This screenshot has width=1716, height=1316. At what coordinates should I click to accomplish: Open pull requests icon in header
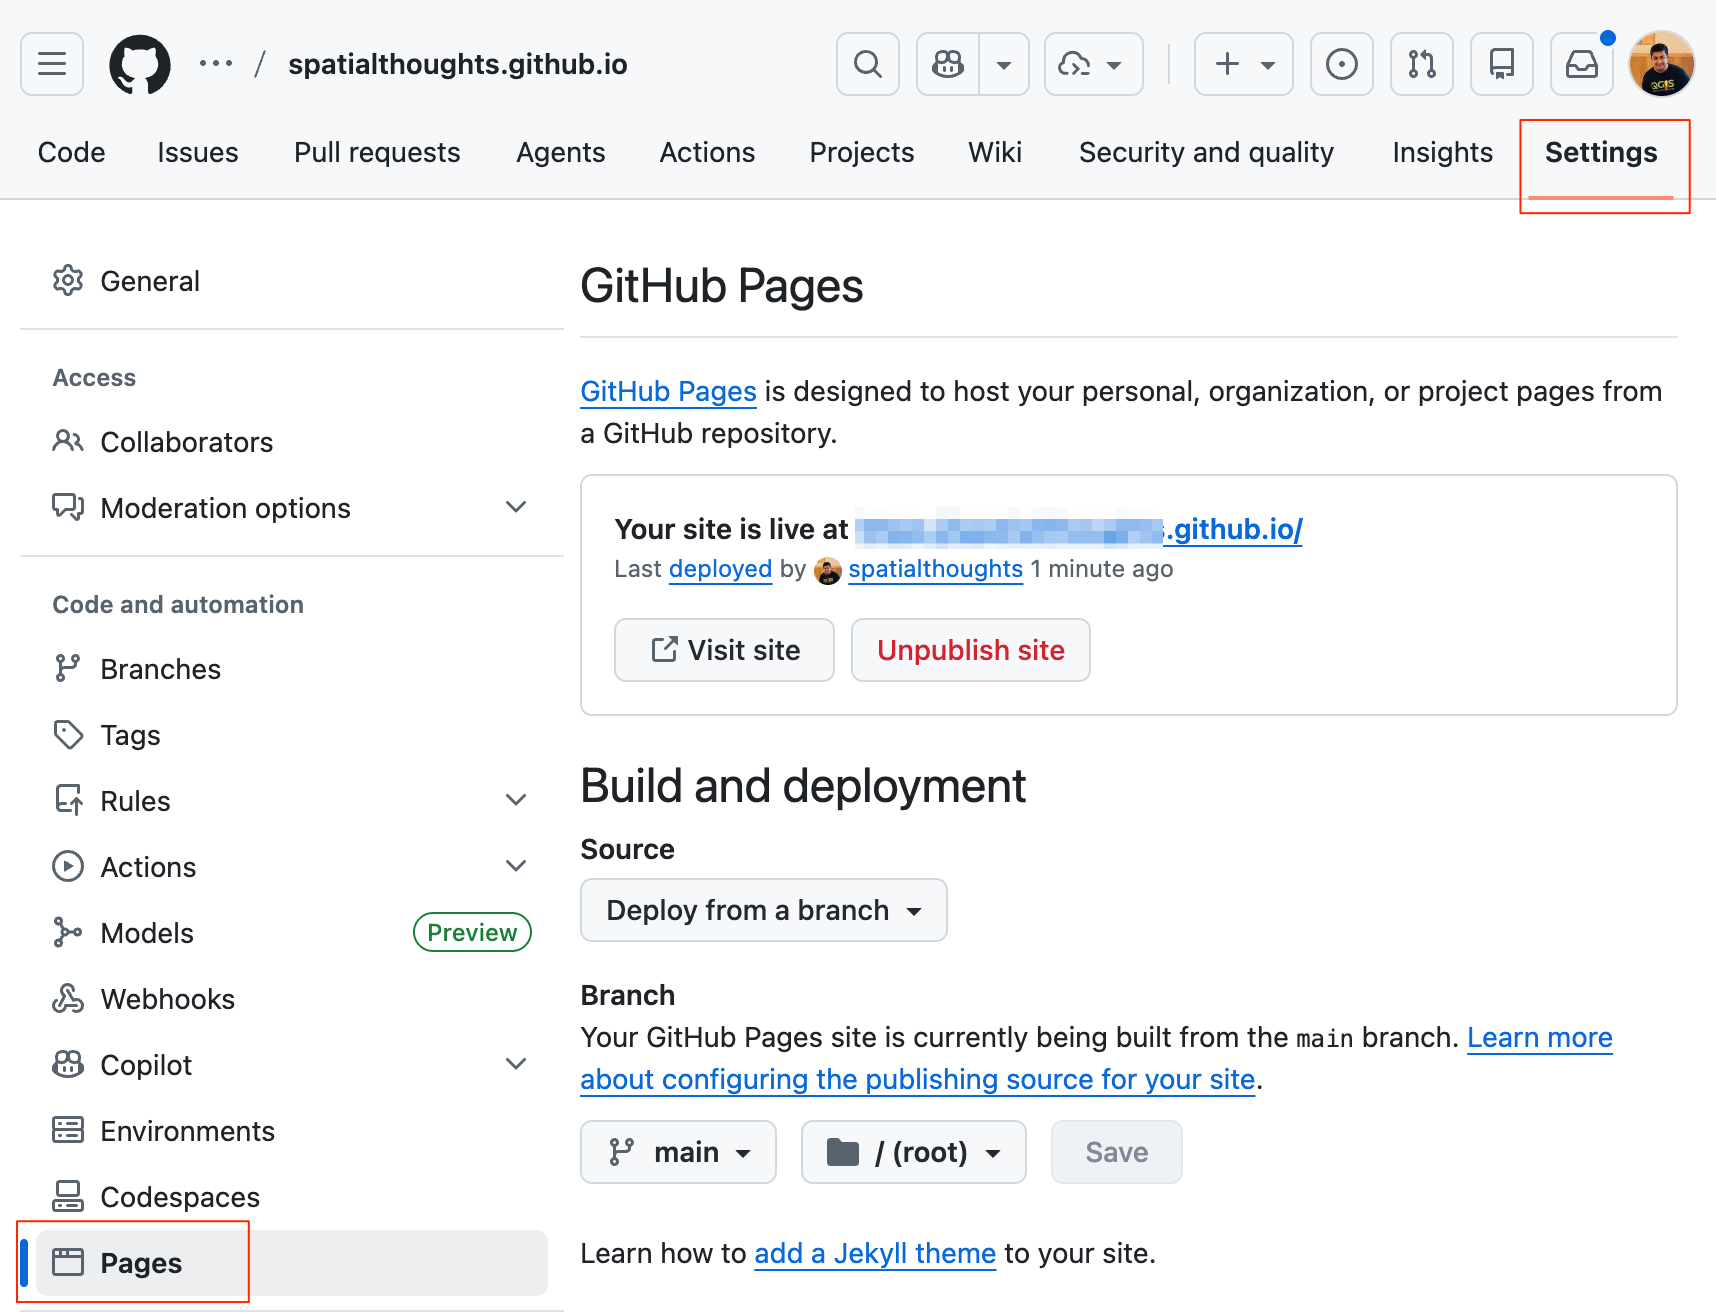(x=1421, y=64)
